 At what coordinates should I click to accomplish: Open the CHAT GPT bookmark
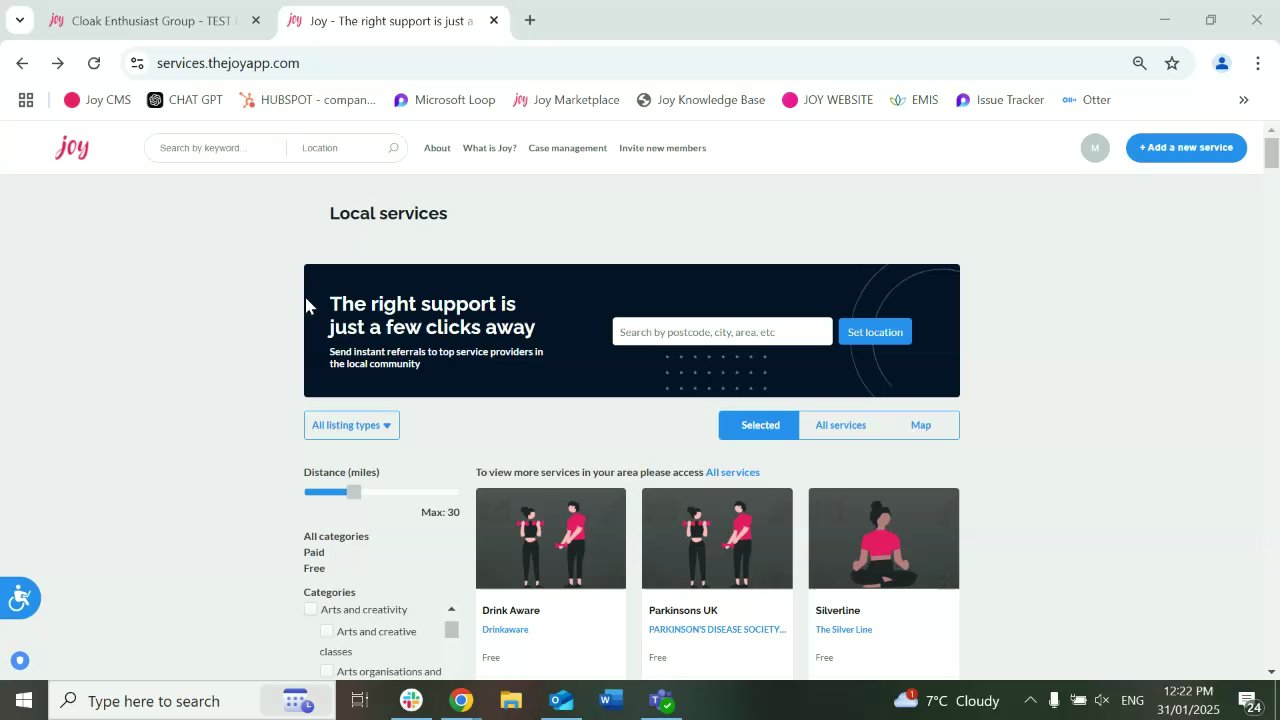tap(185, 100)
